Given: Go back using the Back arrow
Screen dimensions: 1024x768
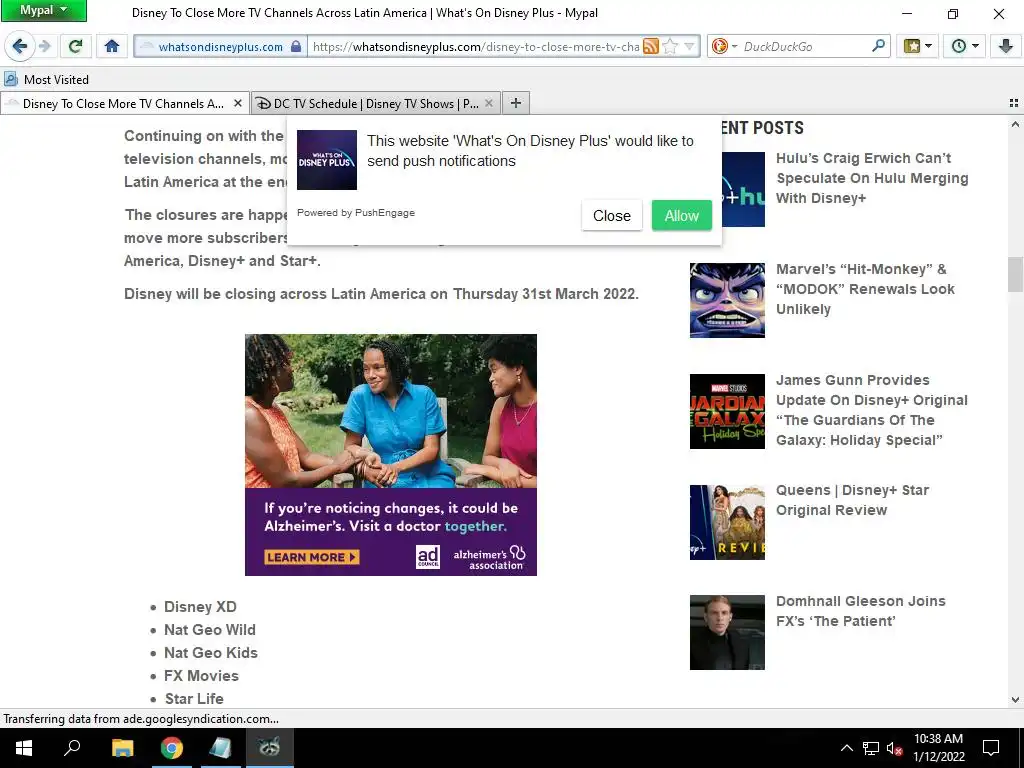Looking at the screenshot, I should [x=20, y=46].
